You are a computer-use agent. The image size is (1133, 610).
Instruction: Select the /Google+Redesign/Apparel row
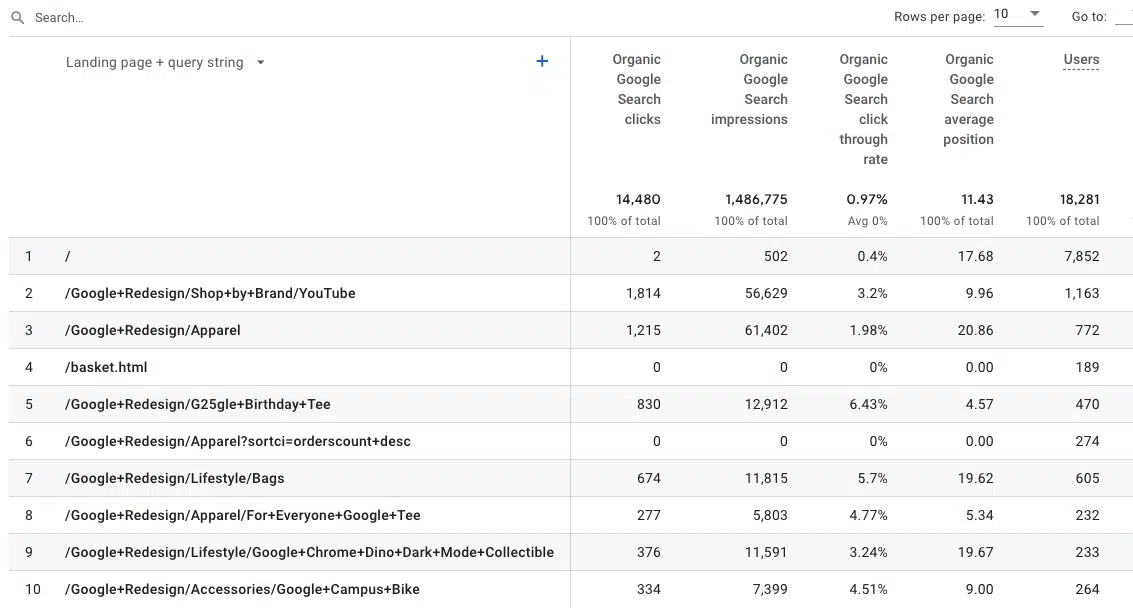pos(153,330)
